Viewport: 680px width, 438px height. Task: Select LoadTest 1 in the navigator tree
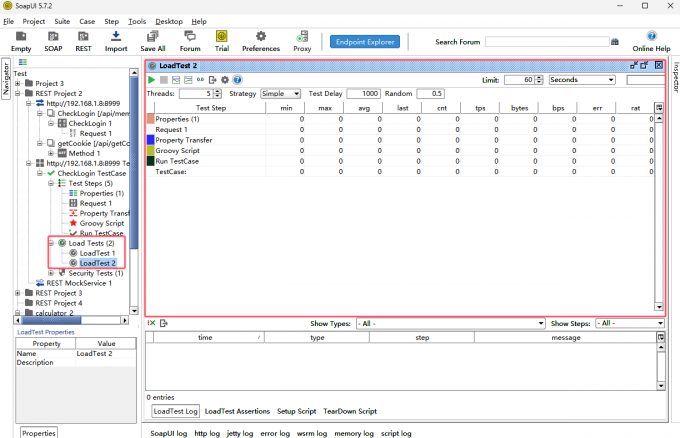[x=98, y=253]
